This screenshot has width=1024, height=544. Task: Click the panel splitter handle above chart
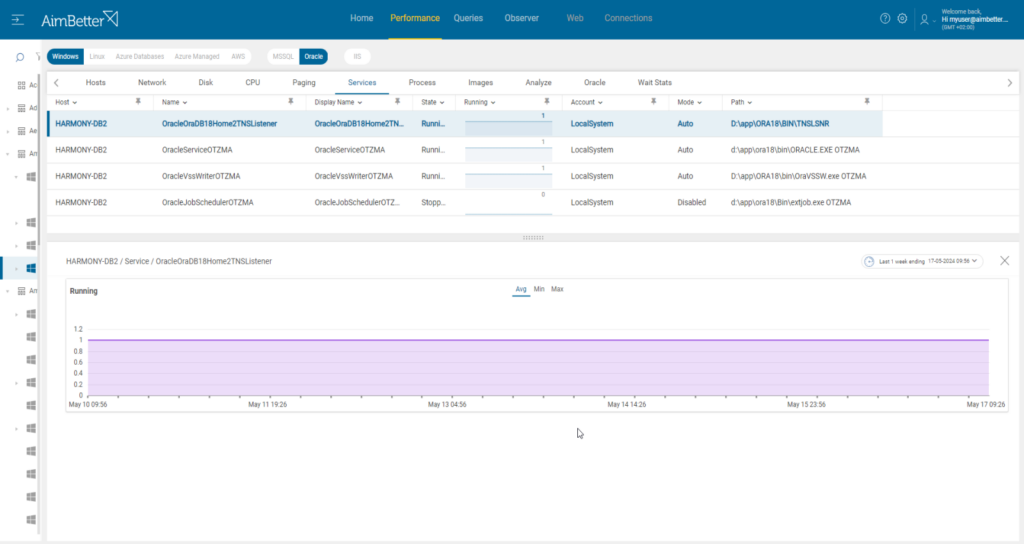[x=533, y=238]
